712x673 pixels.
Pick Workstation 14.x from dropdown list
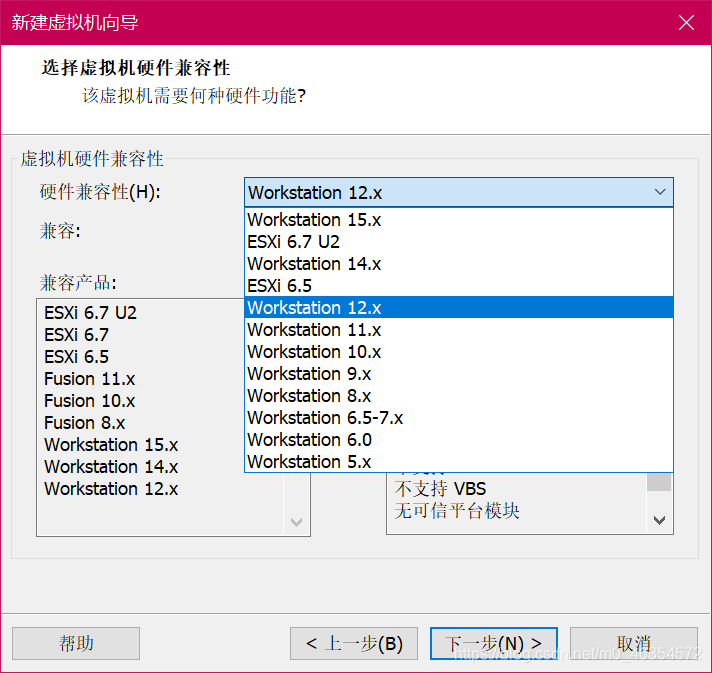459,264
